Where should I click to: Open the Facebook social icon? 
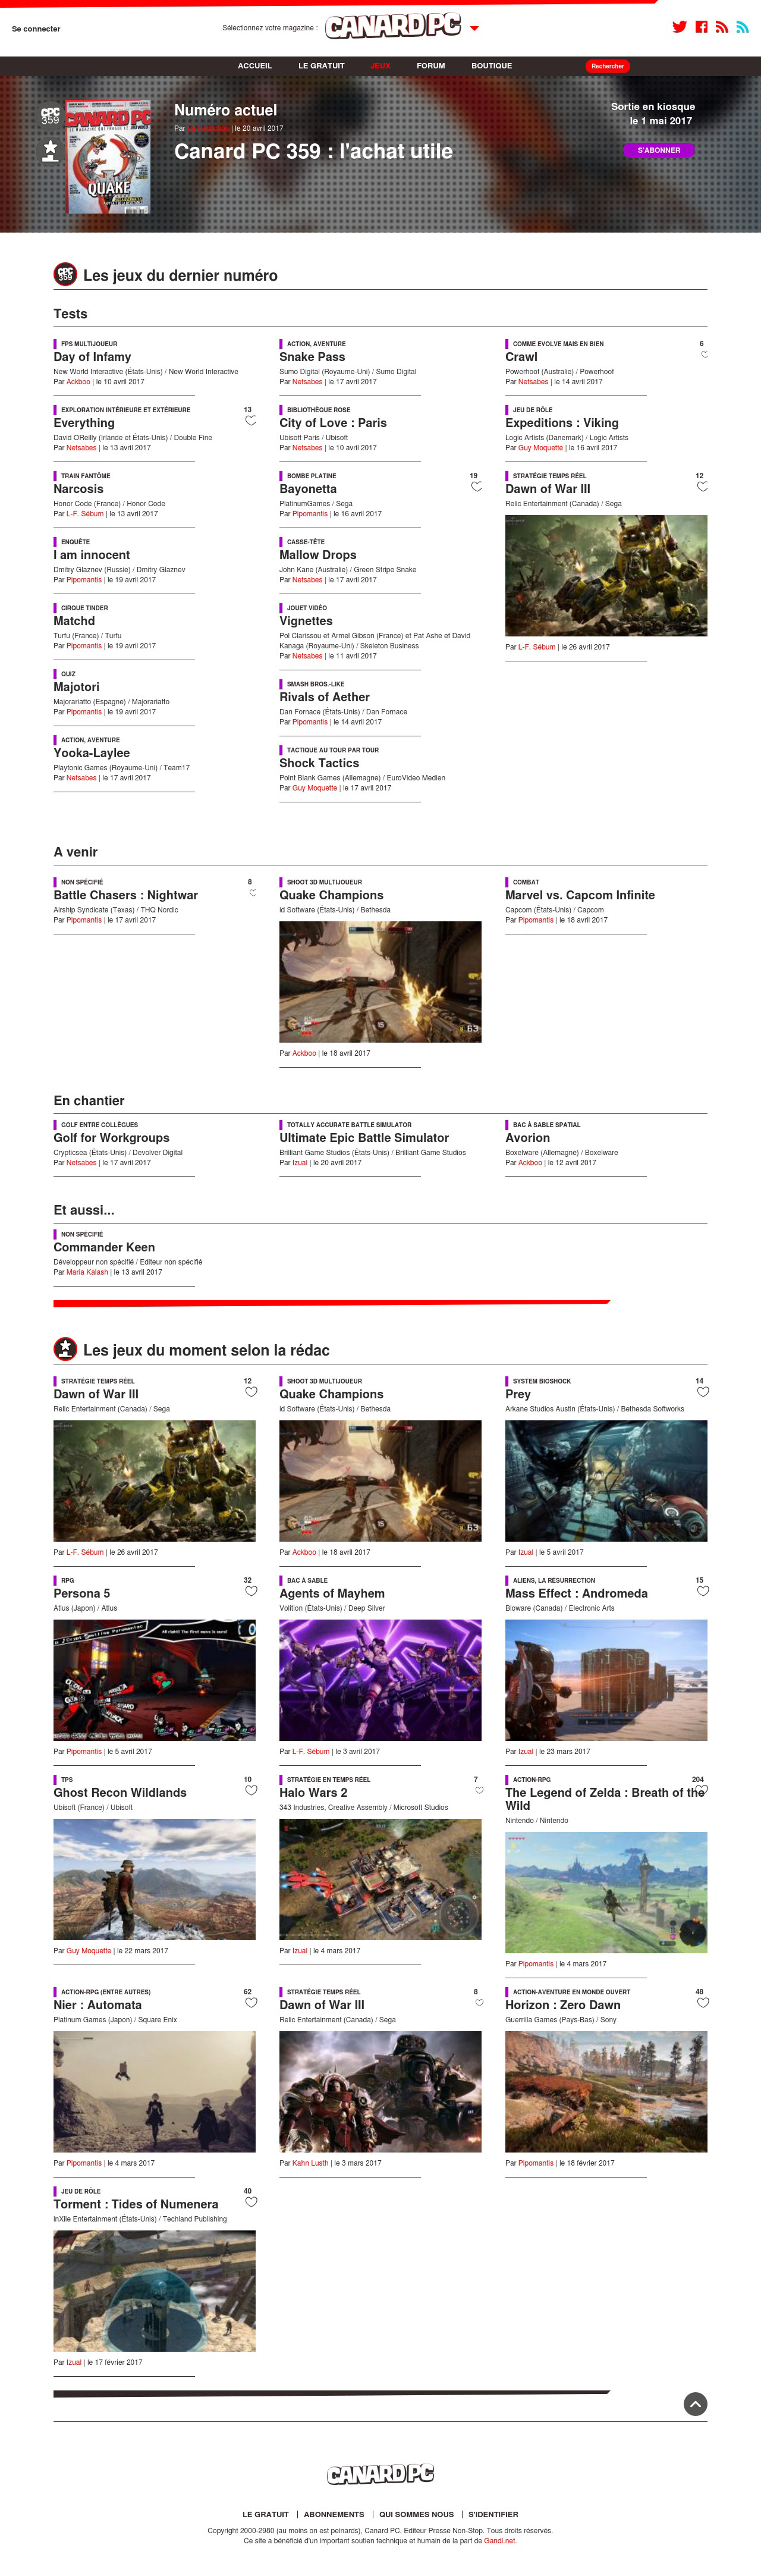(x=702, y=27)
